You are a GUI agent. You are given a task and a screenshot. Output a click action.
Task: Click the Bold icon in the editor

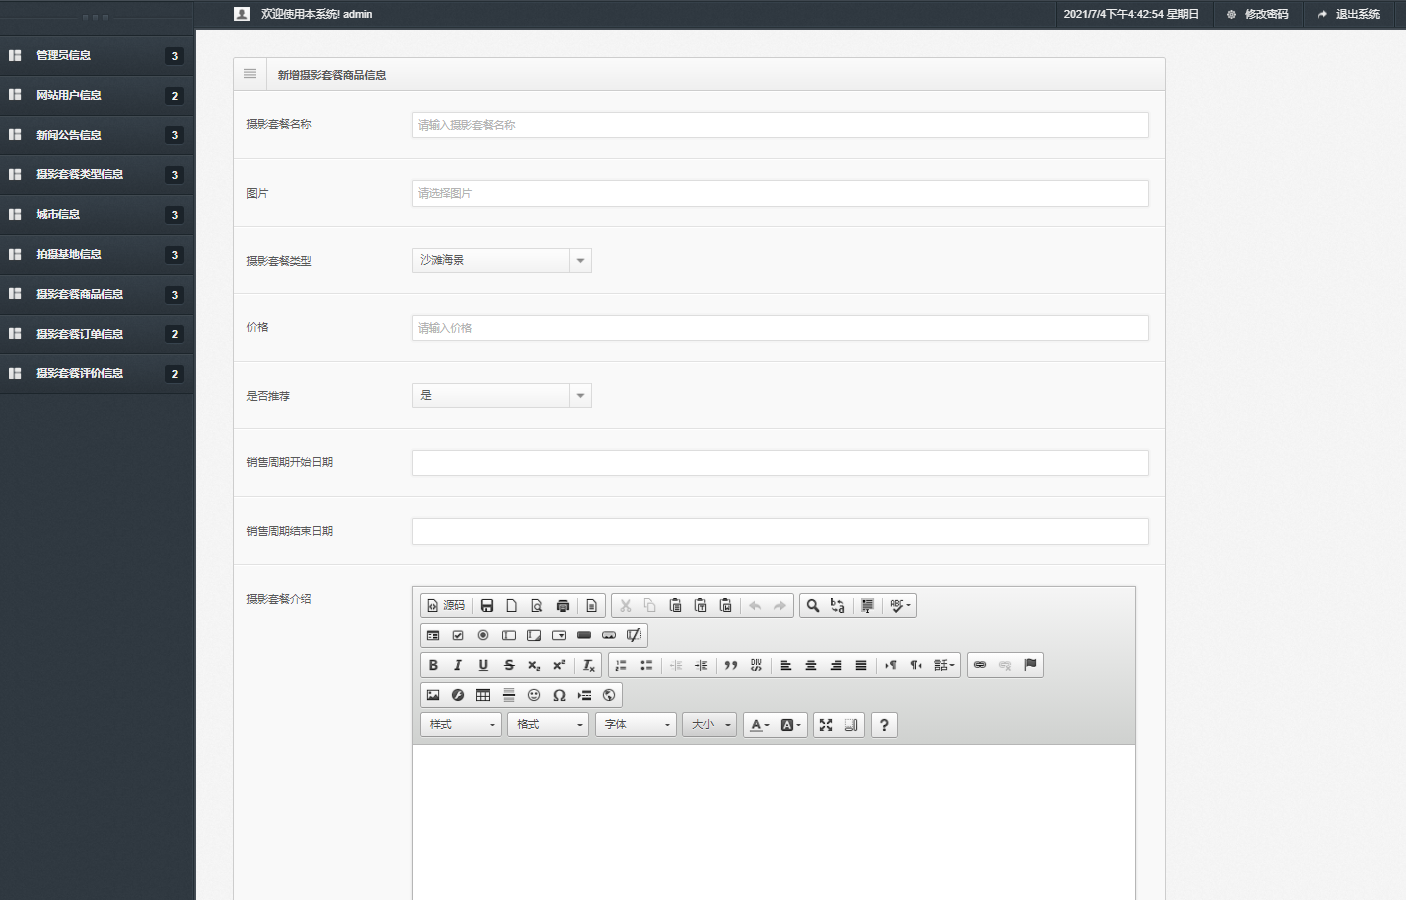point(433,665)
